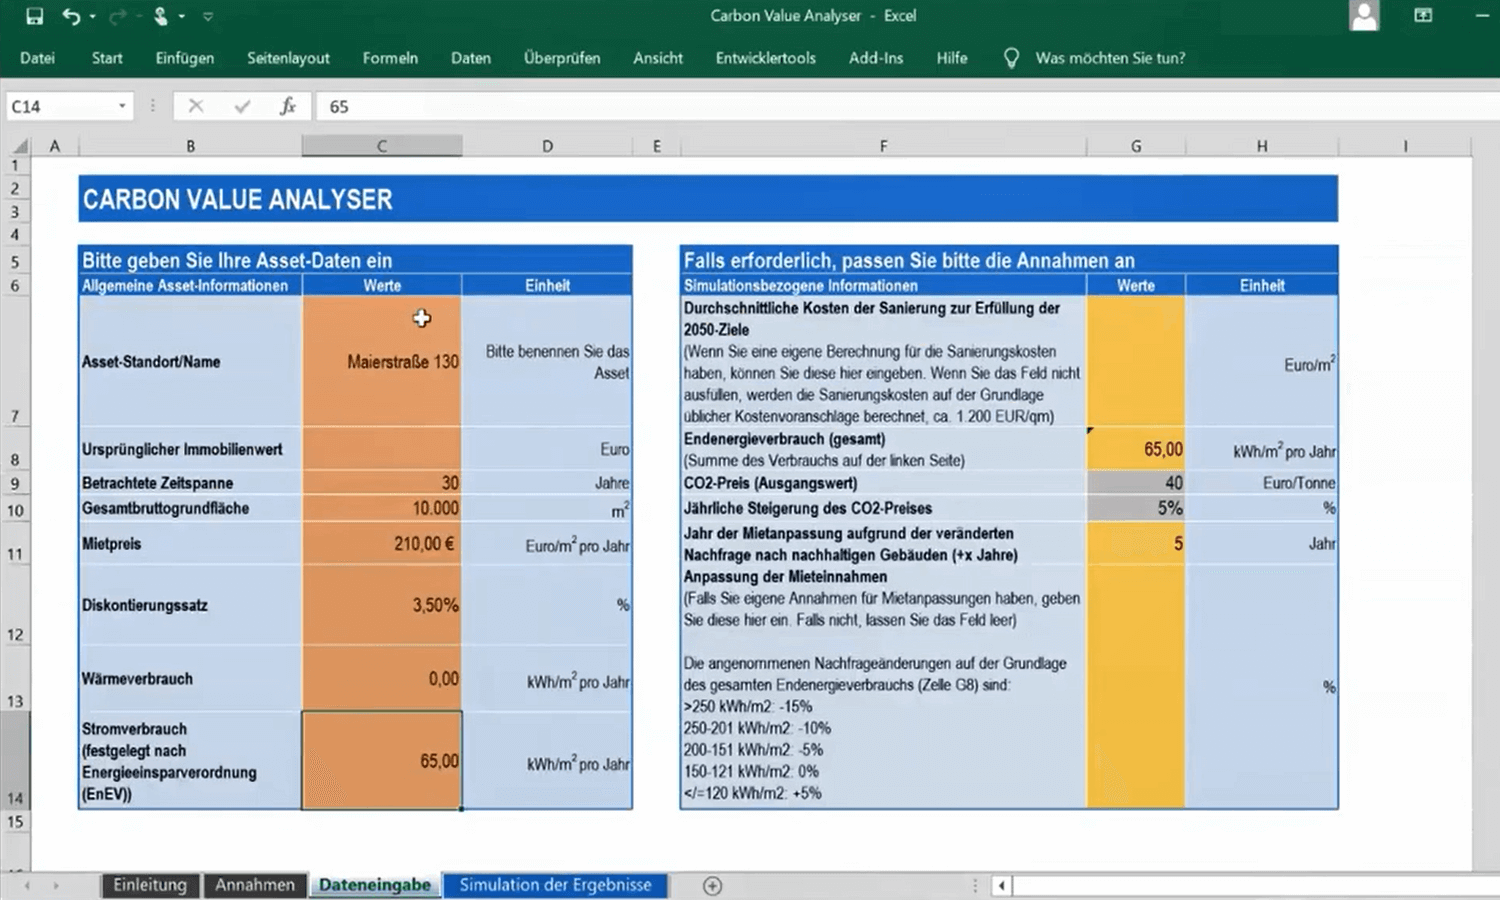Select the empty value cell for Ursprünglicher Immobilienwert
The image size is (1500, 900).
coord(382,450)
